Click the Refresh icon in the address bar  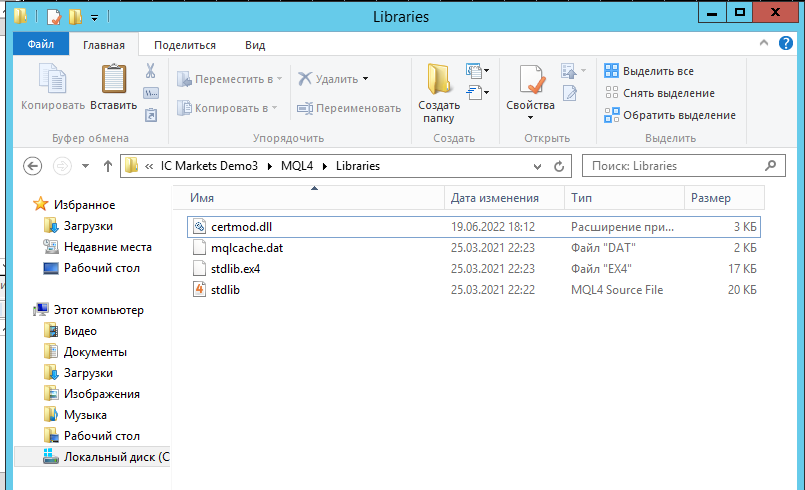tap(559, 166)
